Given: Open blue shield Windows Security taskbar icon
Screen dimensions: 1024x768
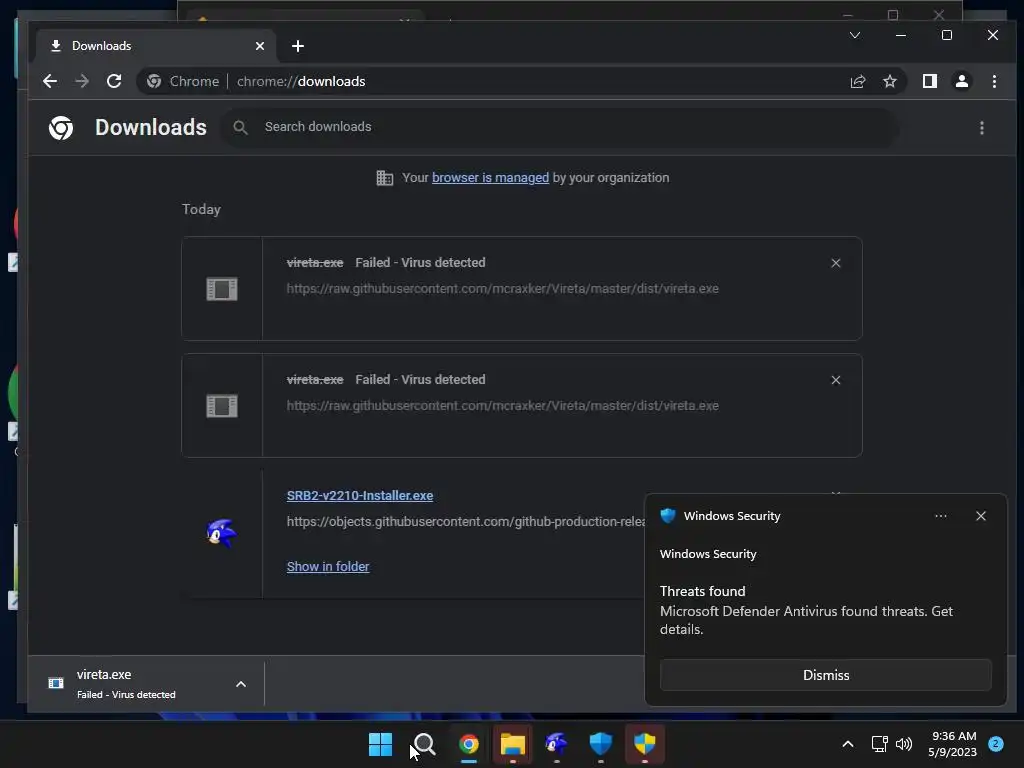Looking at the screenshot, I should (x=601, y=744).
